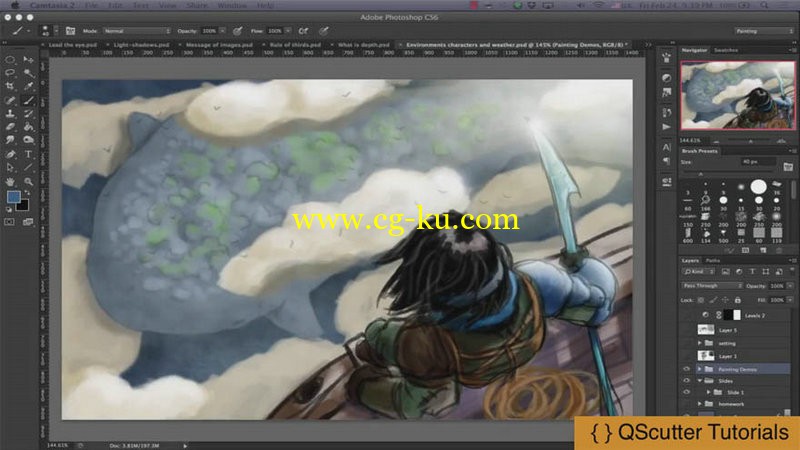Hide the Painting Demos group

tap(686, 369)
